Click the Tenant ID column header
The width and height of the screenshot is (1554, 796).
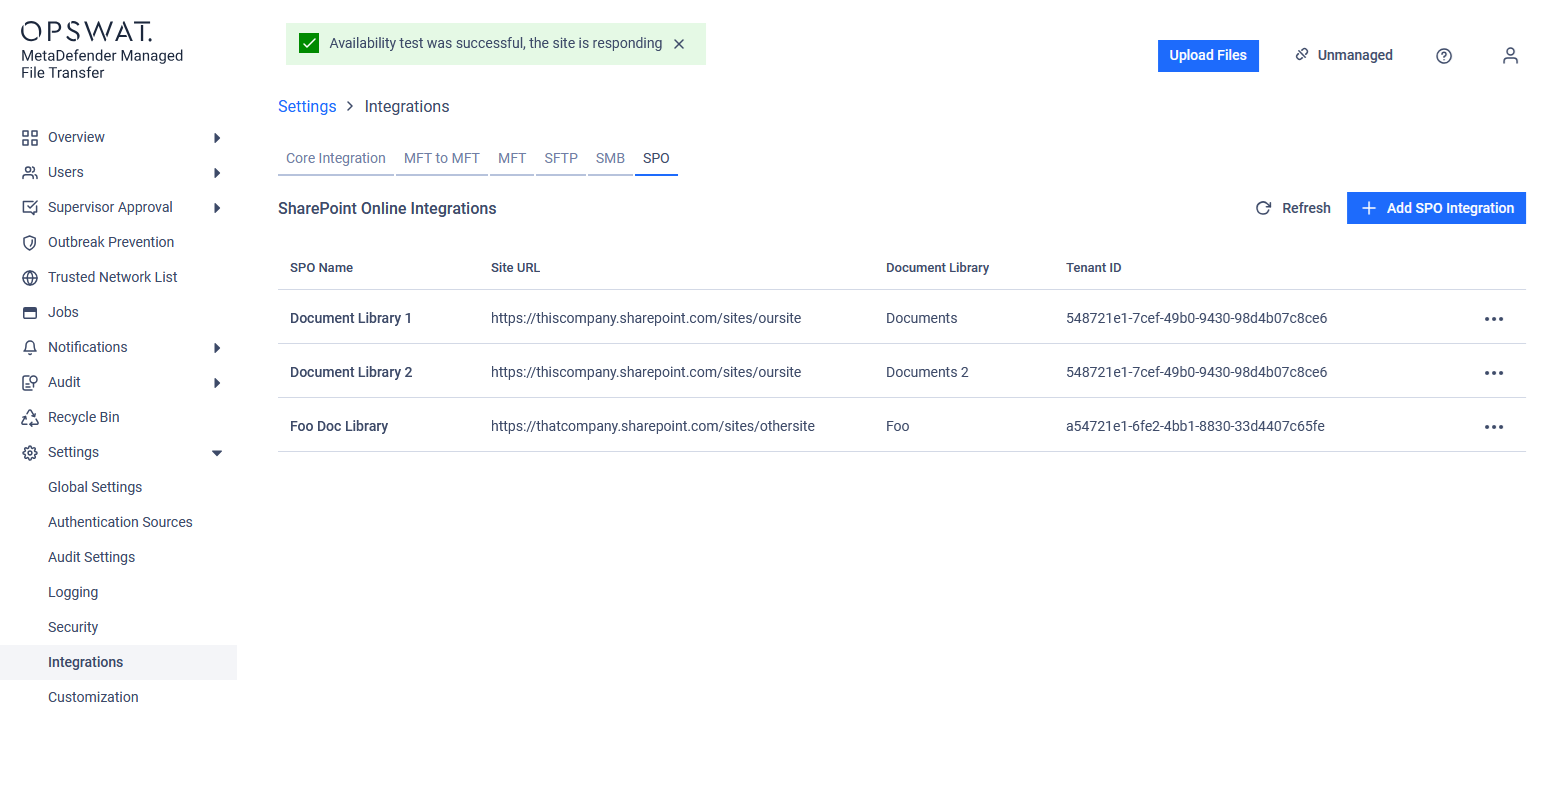tap(1093, 268)
